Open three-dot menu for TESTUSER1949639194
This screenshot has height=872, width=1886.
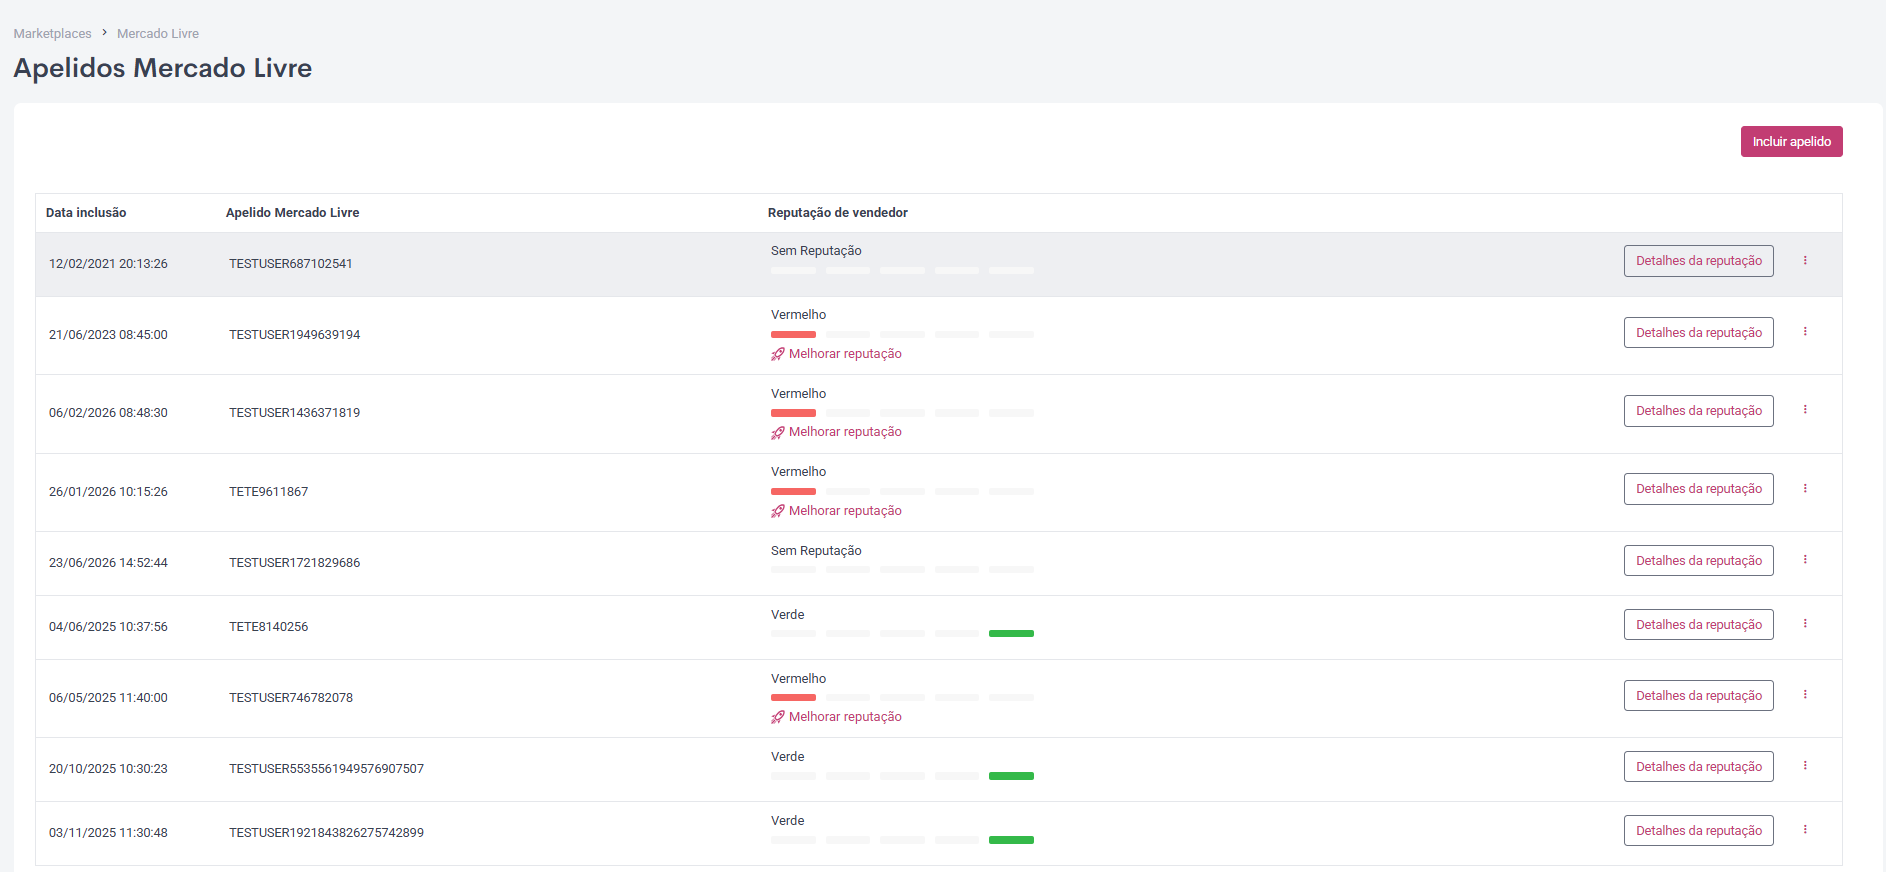1805,332
